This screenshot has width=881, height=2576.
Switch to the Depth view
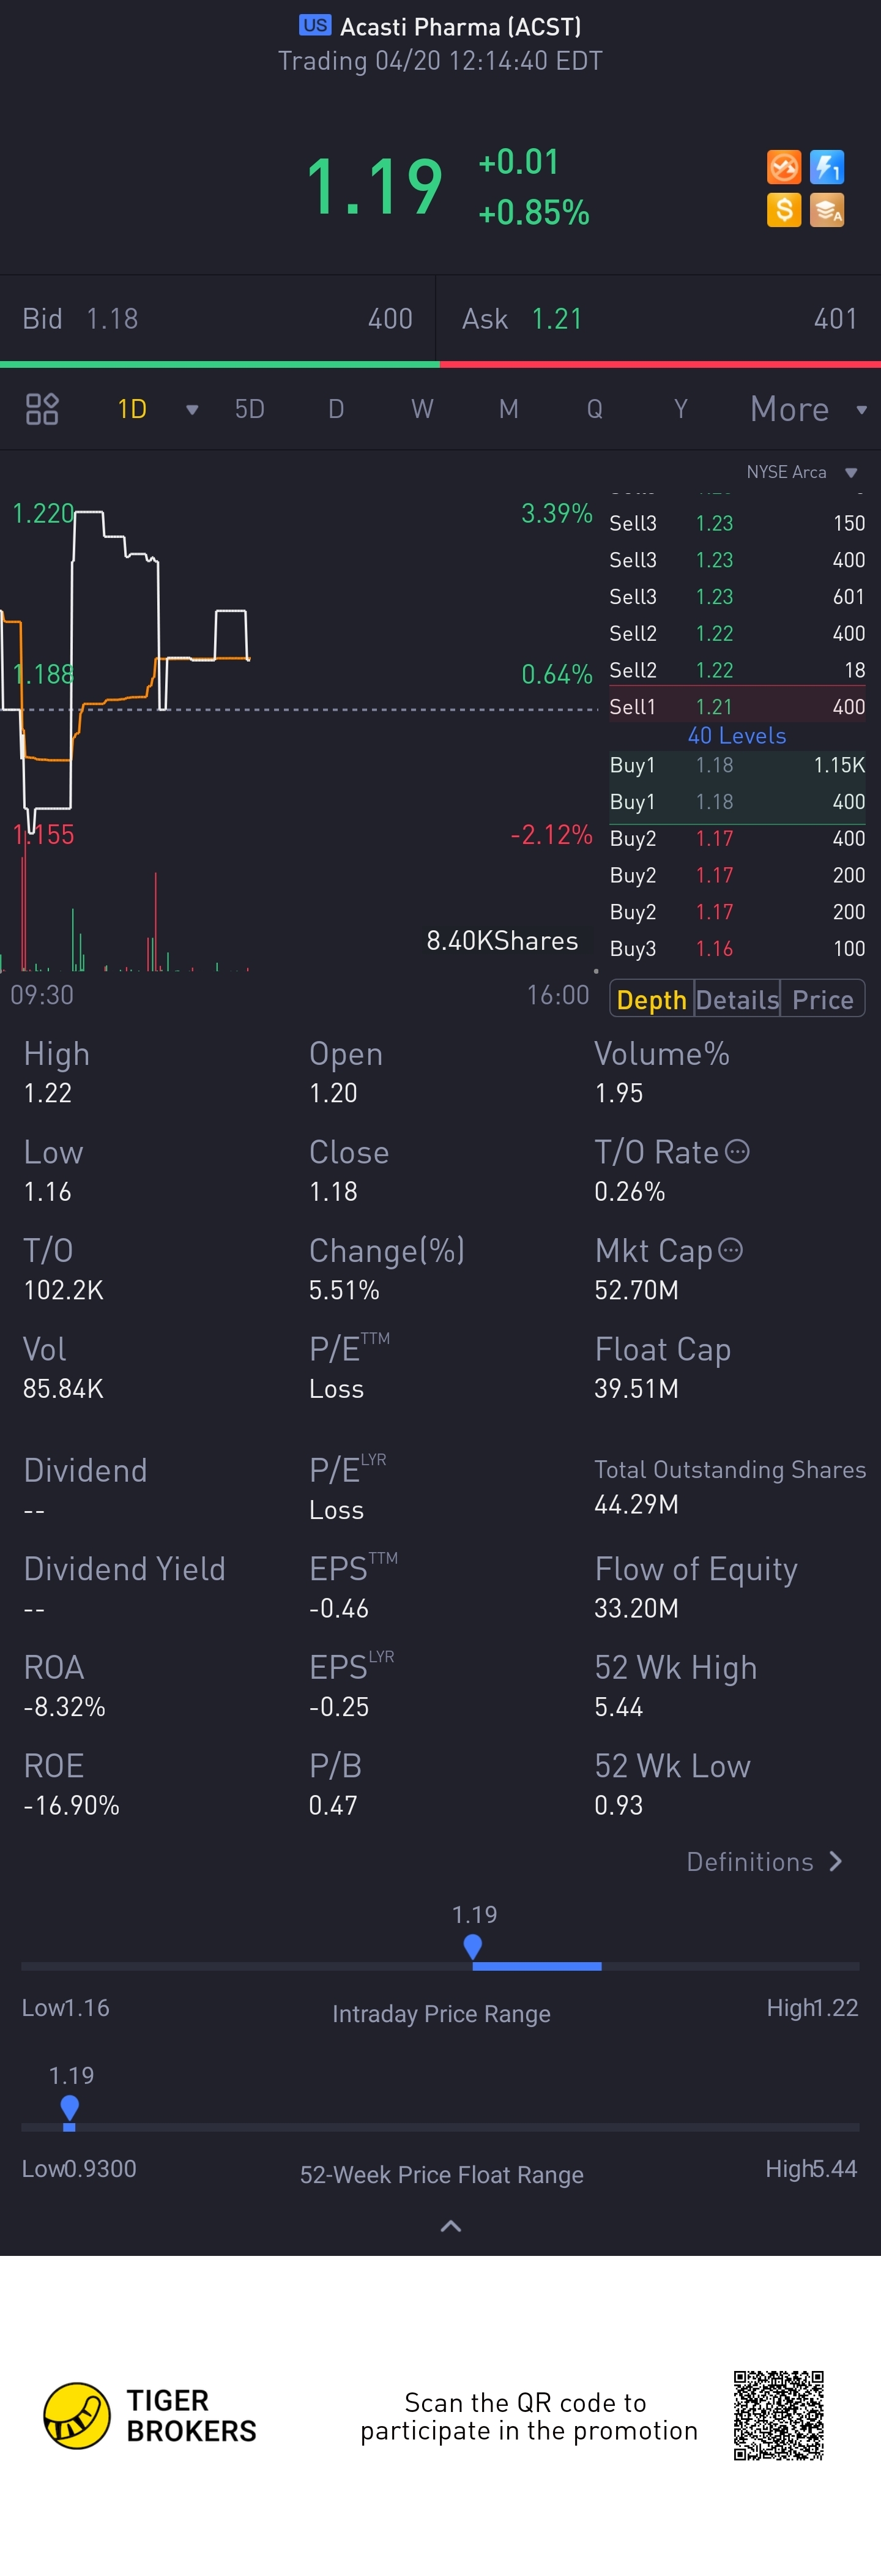[x=651, y=999]
